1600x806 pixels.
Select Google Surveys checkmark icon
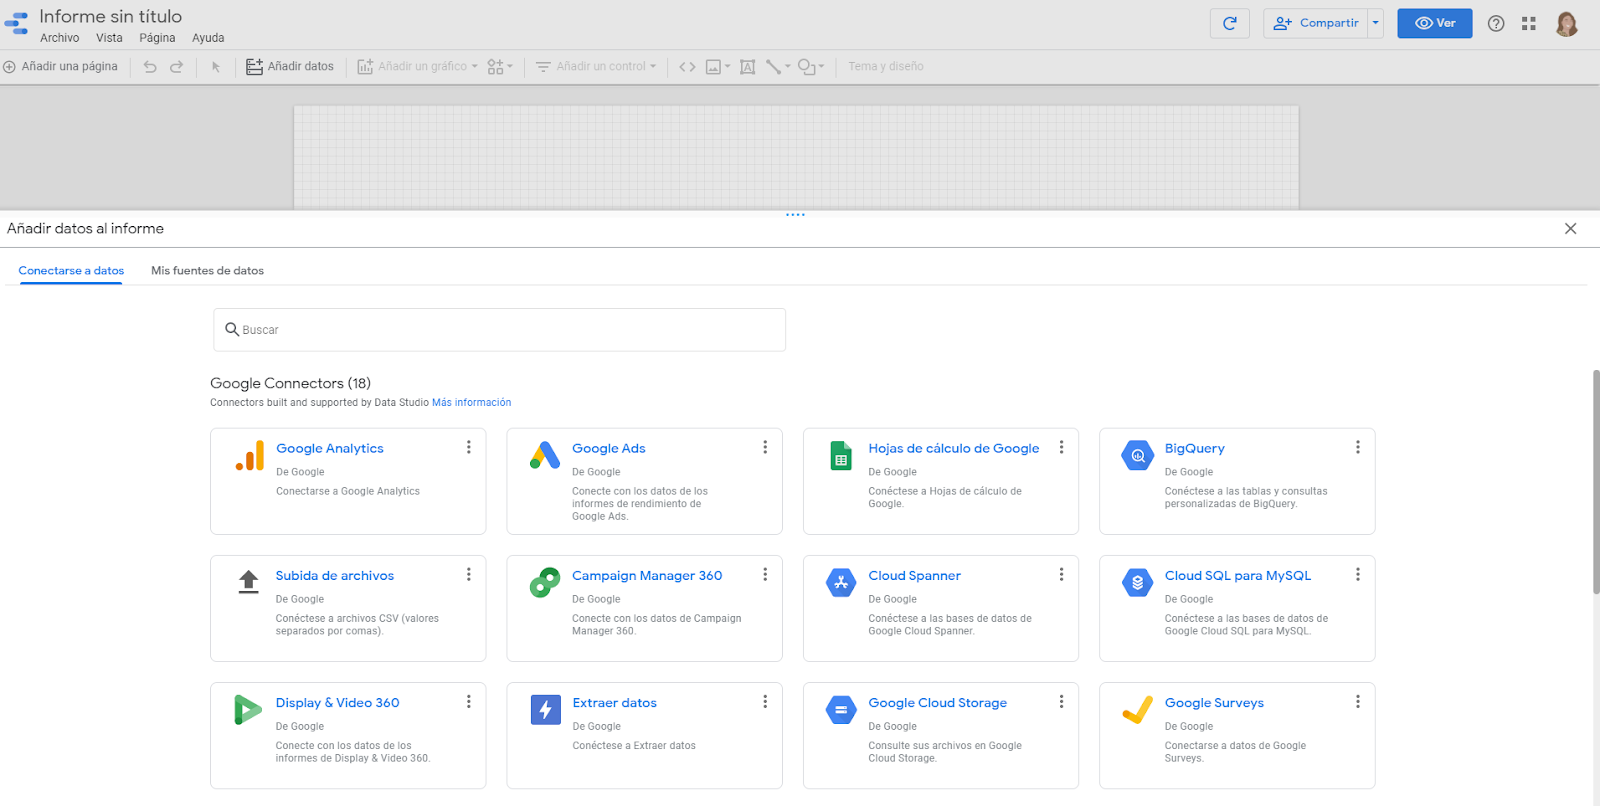(x=1137, y=709)
